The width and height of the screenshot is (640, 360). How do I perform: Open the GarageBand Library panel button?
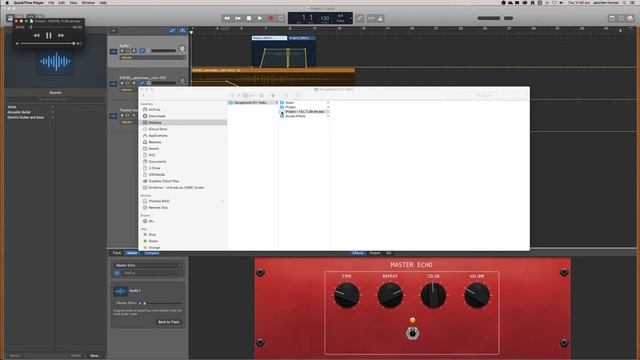click(x=10, y=18)
